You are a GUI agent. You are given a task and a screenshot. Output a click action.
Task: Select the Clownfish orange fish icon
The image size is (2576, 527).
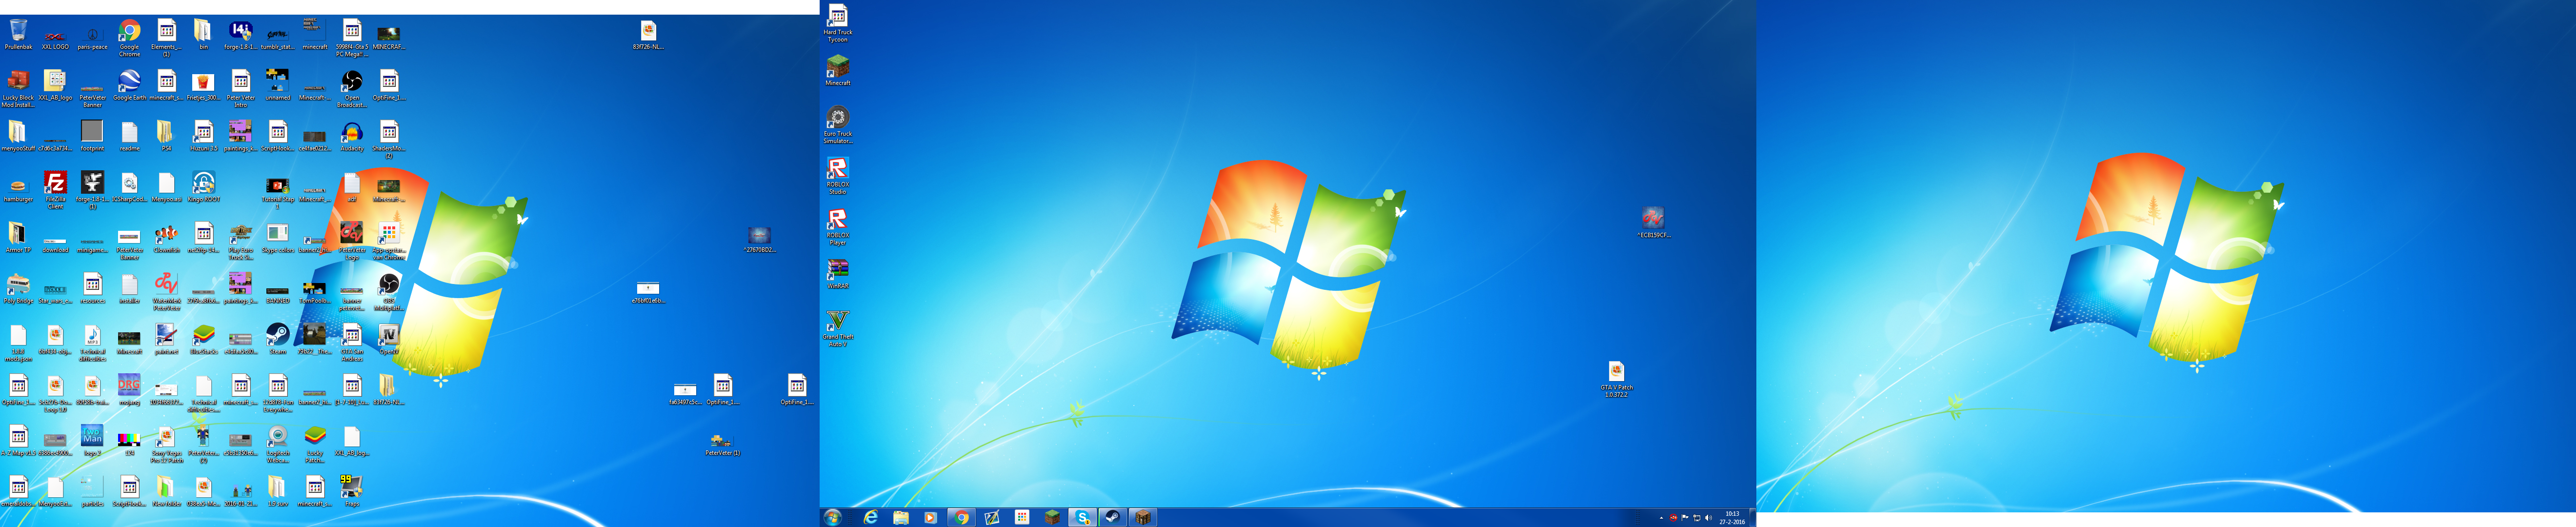(x=166, y=238)
